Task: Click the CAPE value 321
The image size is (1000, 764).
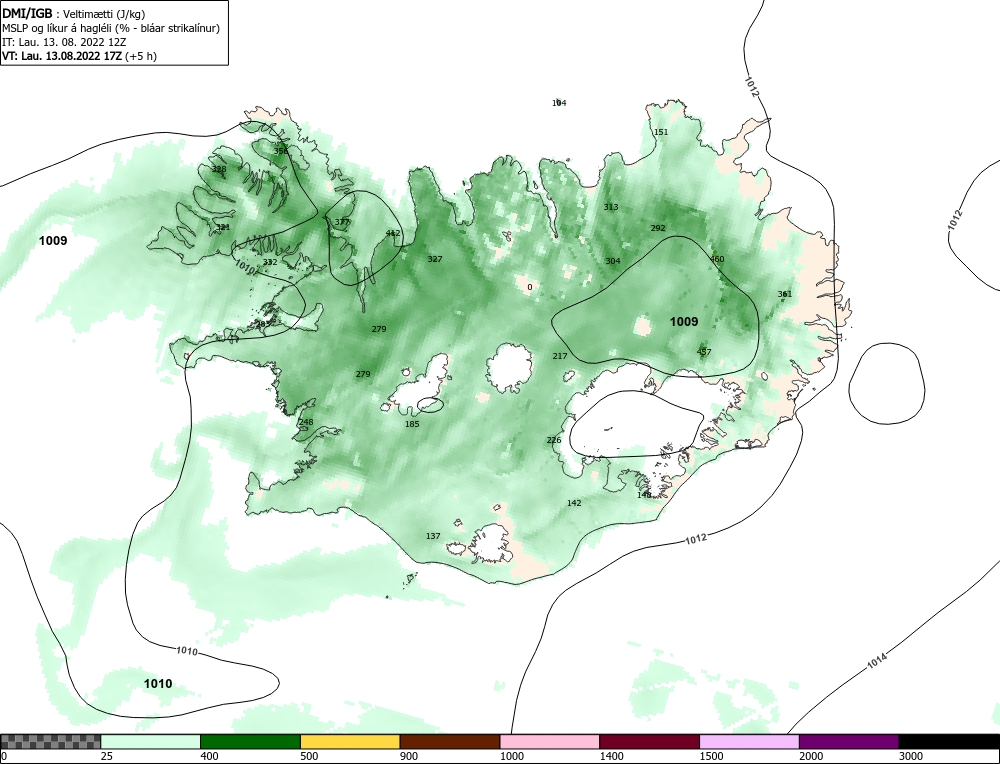Action: click(223, 227)
